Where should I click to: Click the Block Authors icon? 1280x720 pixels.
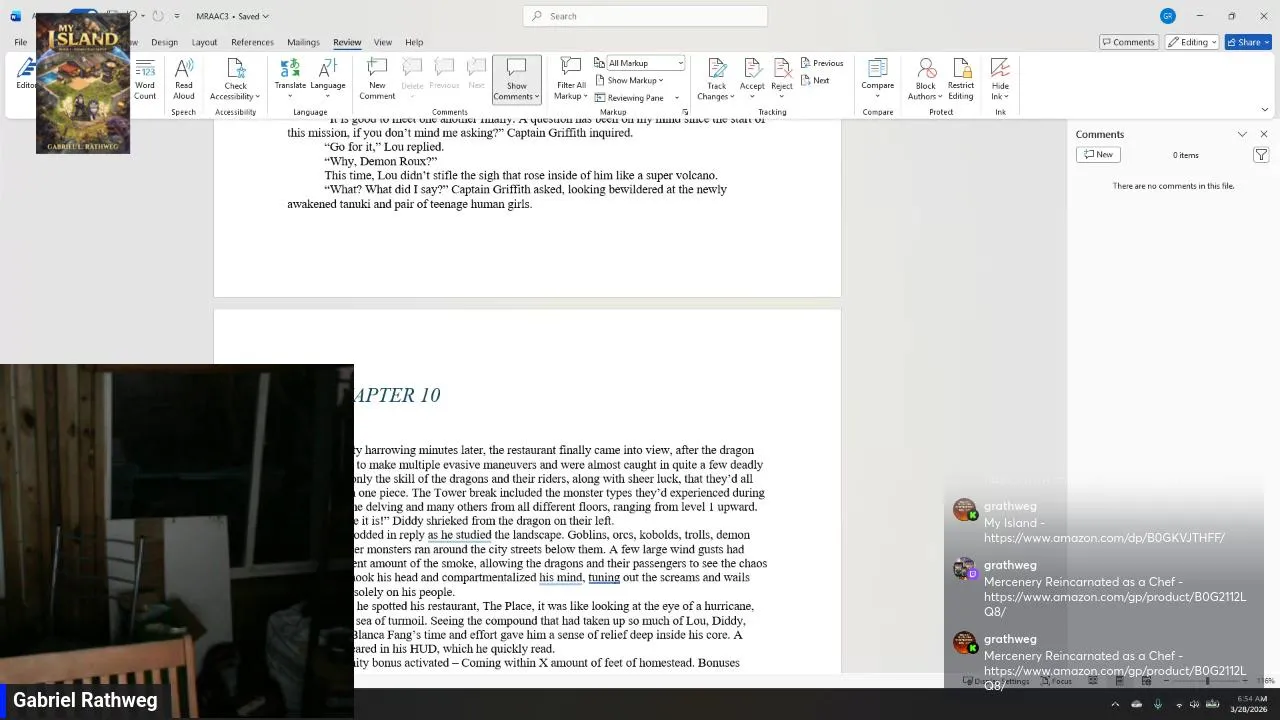(x=926, y=70)
